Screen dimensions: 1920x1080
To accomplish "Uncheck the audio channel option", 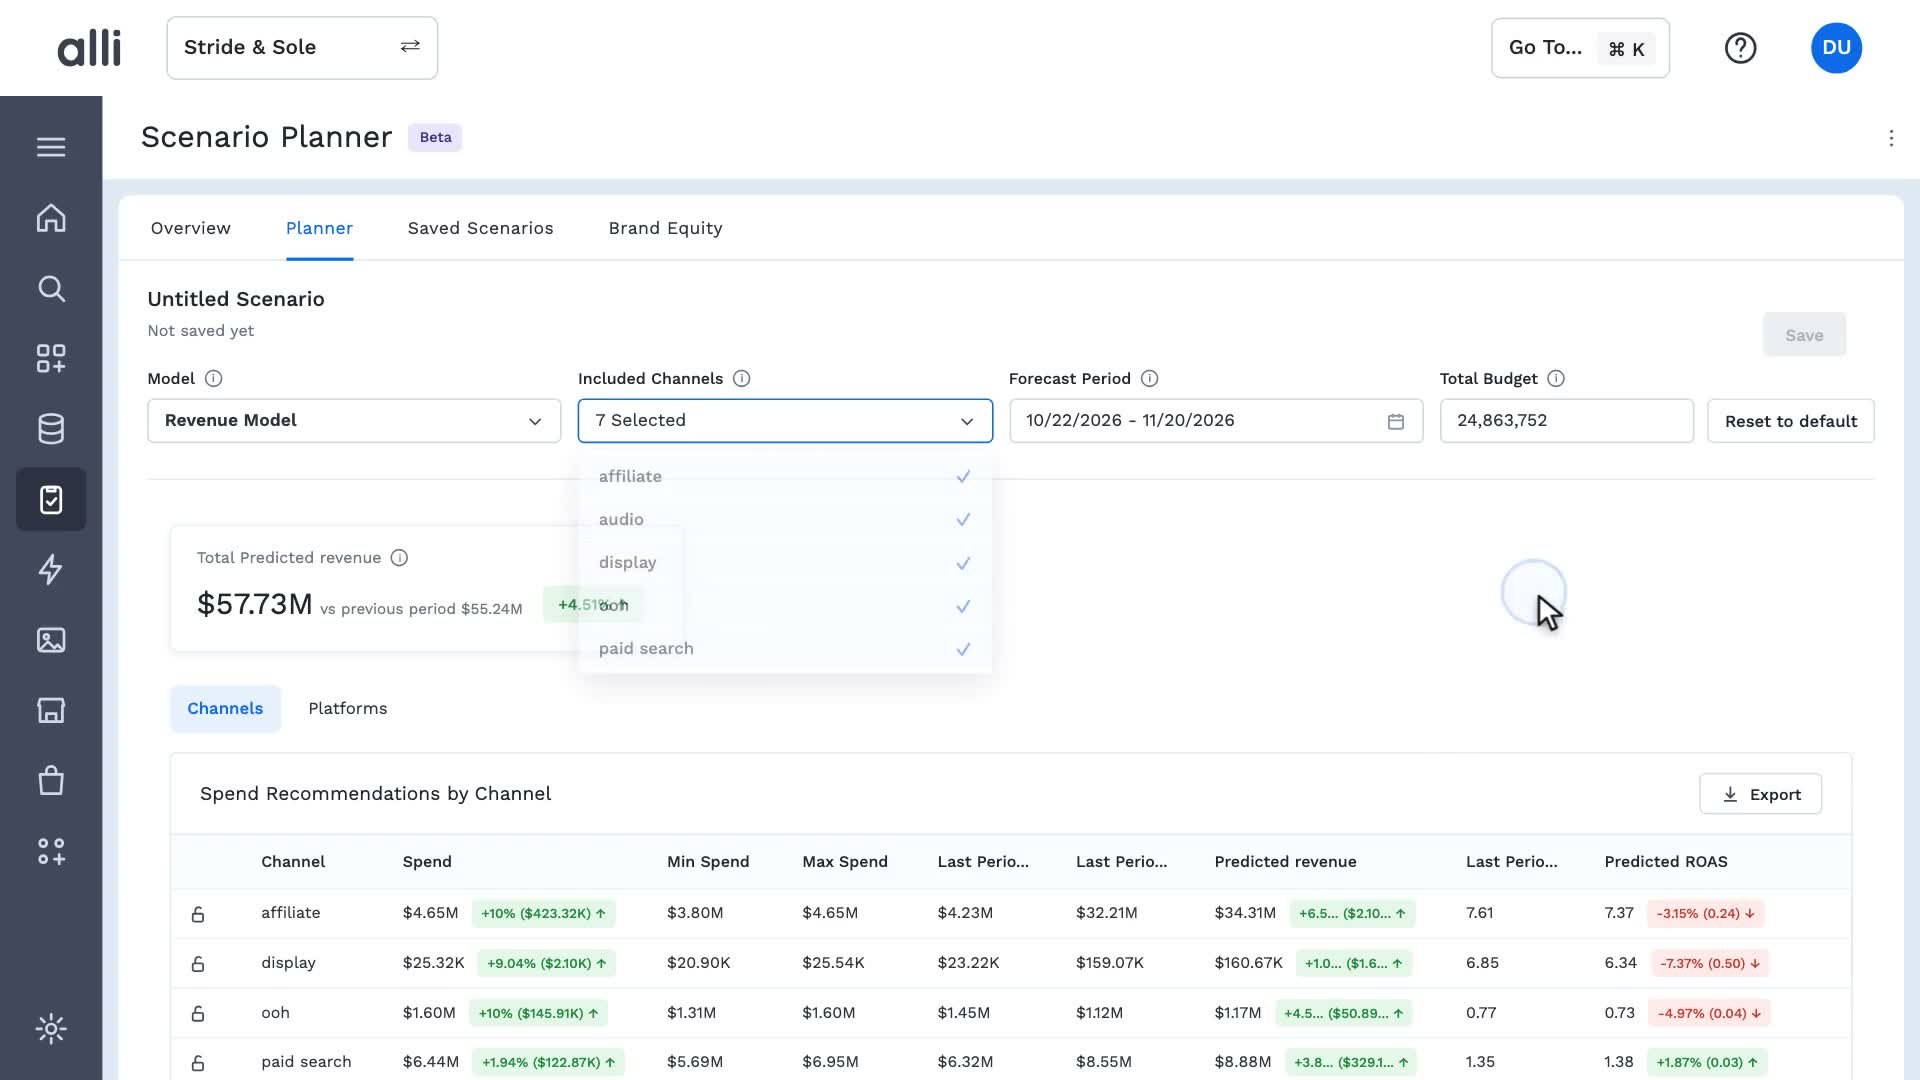I will point(785,520).
